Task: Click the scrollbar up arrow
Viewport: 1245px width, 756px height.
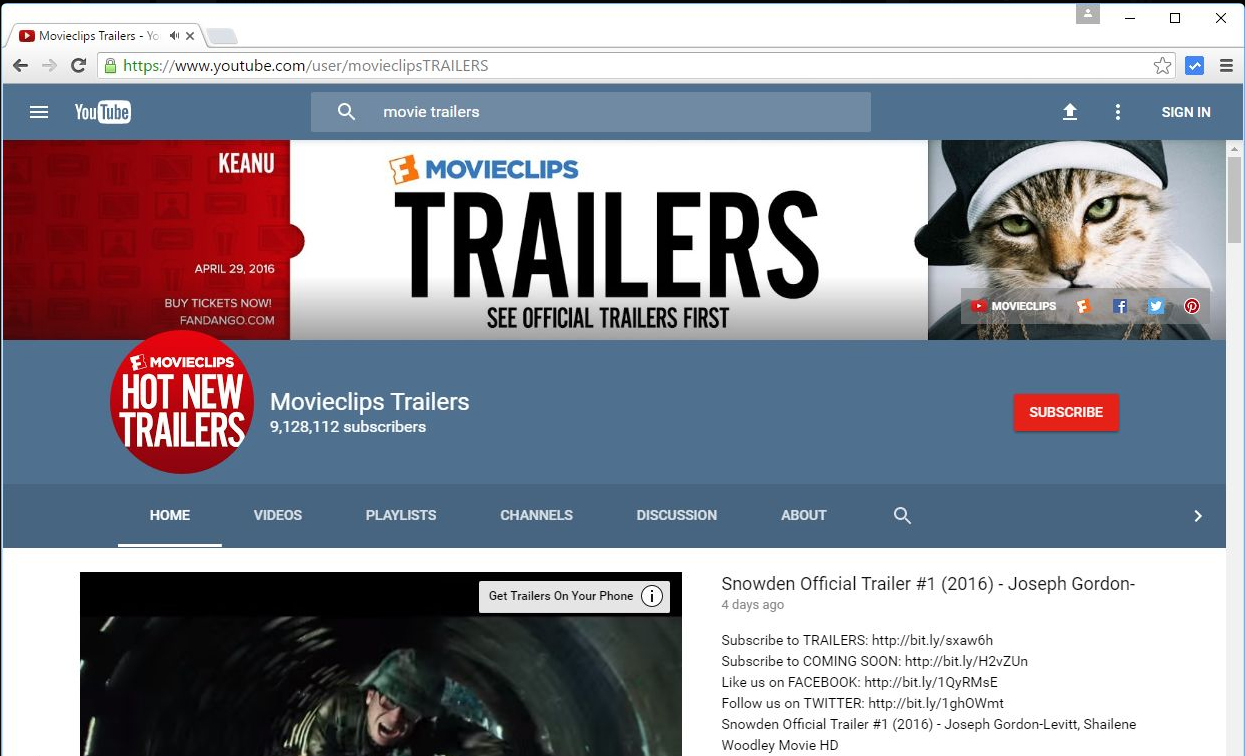Action: click(1235, 148)
